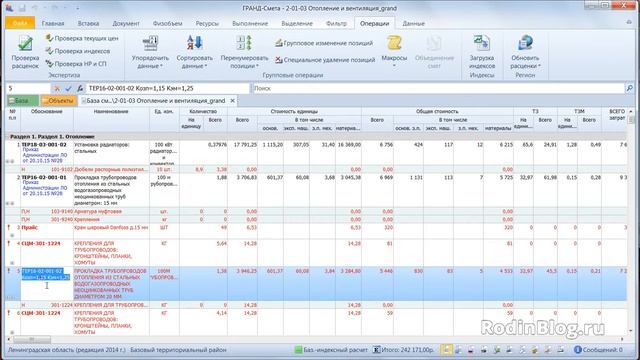The height and width of the screenshot is (360, 640).
Task: Open the Макросы dropdown
Action: coord(394,51)
